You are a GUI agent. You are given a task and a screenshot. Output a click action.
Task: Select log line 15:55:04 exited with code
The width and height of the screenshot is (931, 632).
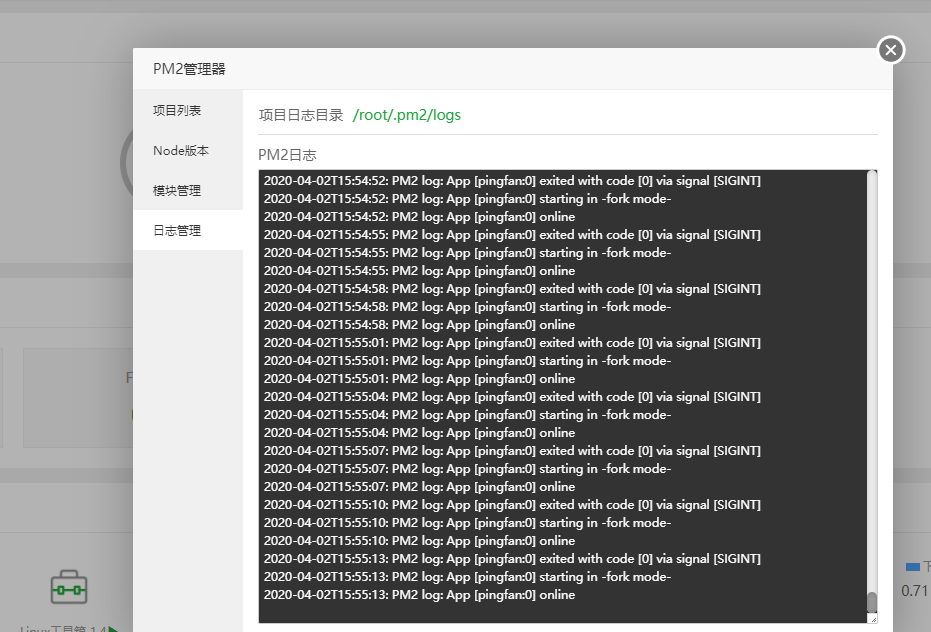click(x=512, y=397)
